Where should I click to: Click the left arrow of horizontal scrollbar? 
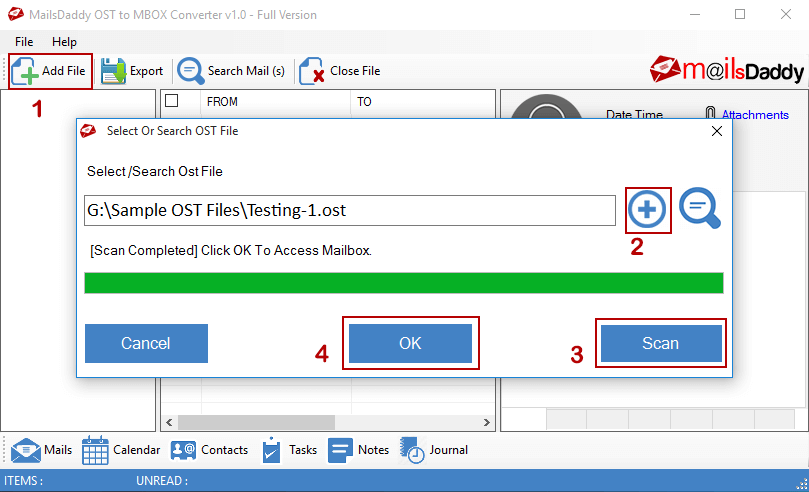coord(169,422)
